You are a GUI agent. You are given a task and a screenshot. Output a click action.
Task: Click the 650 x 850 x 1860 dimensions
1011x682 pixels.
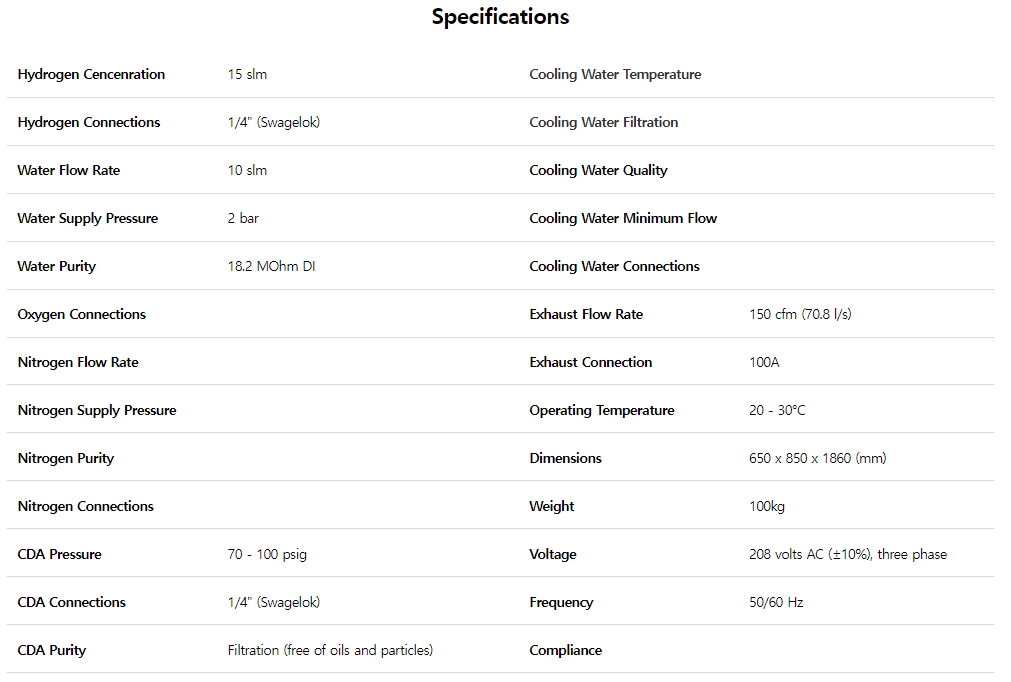[x=817, y=458]
